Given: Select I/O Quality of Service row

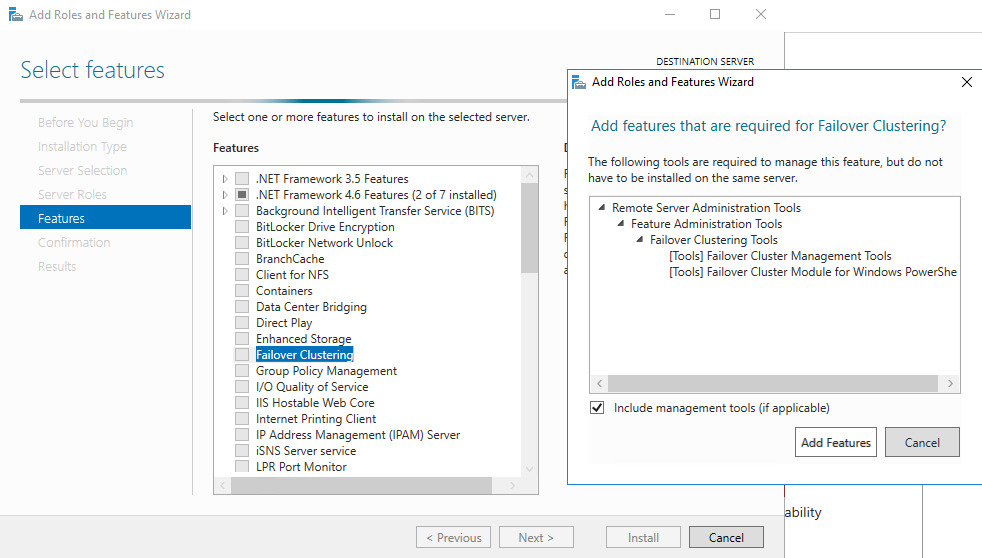Looking at the screenshot, I should (312, 386).
